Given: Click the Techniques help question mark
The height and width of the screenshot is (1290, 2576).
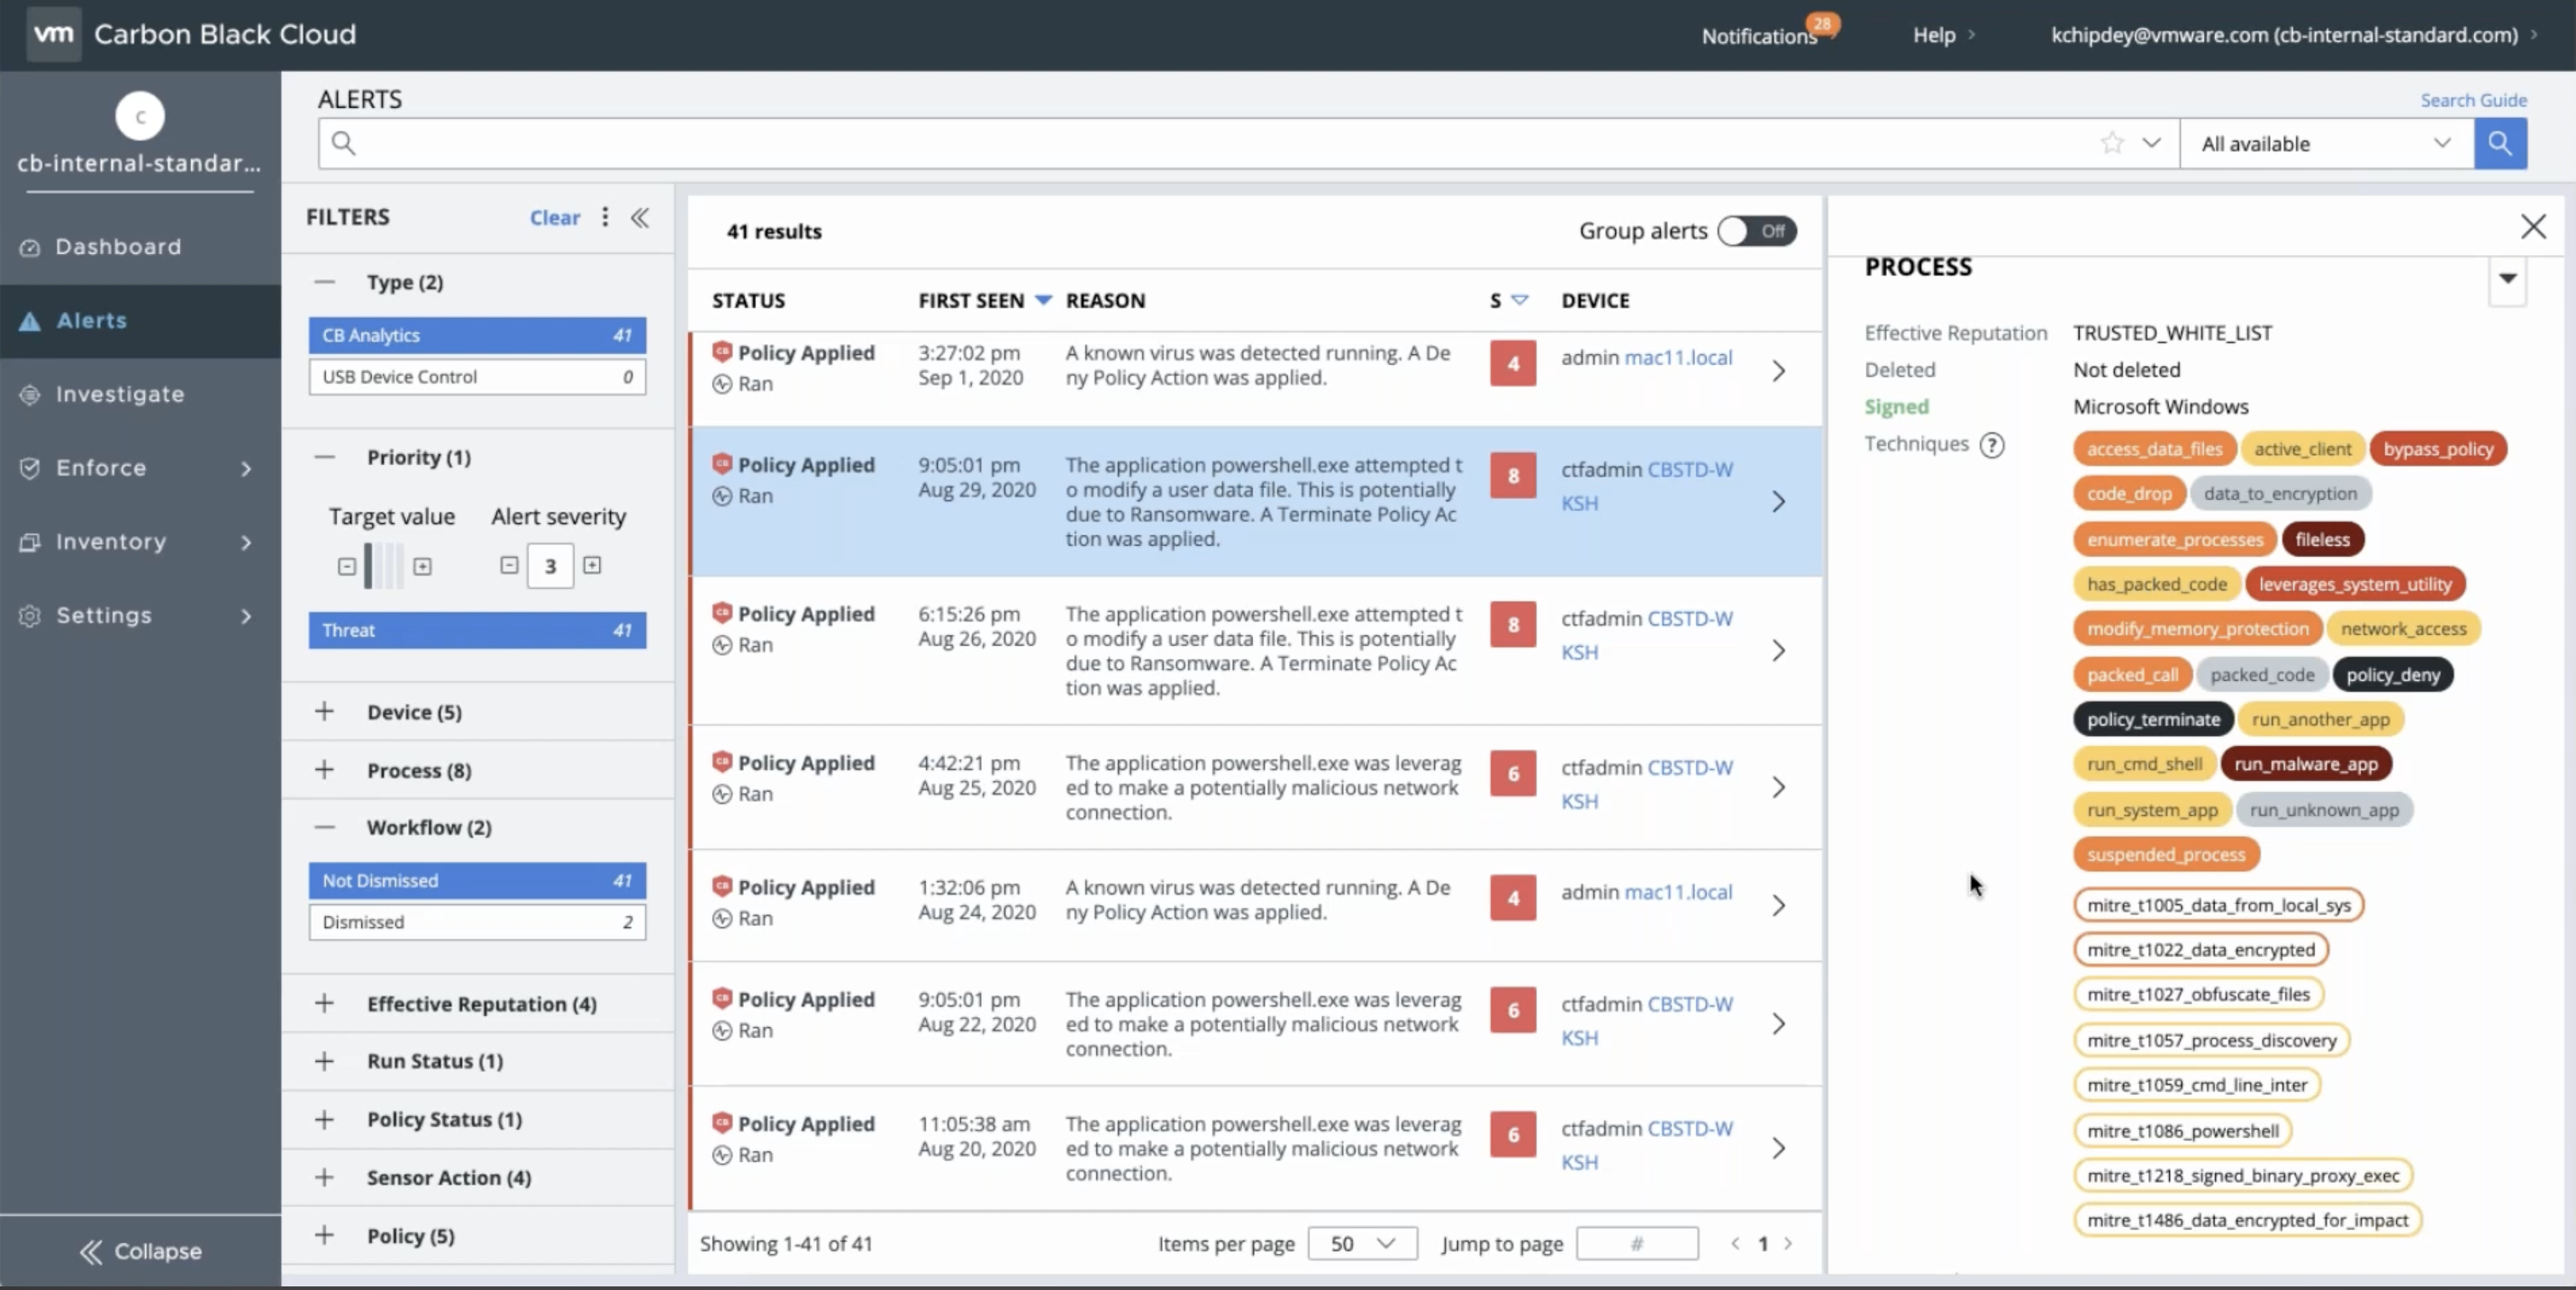Looking at the screenshot, I should pos(1992,445).
